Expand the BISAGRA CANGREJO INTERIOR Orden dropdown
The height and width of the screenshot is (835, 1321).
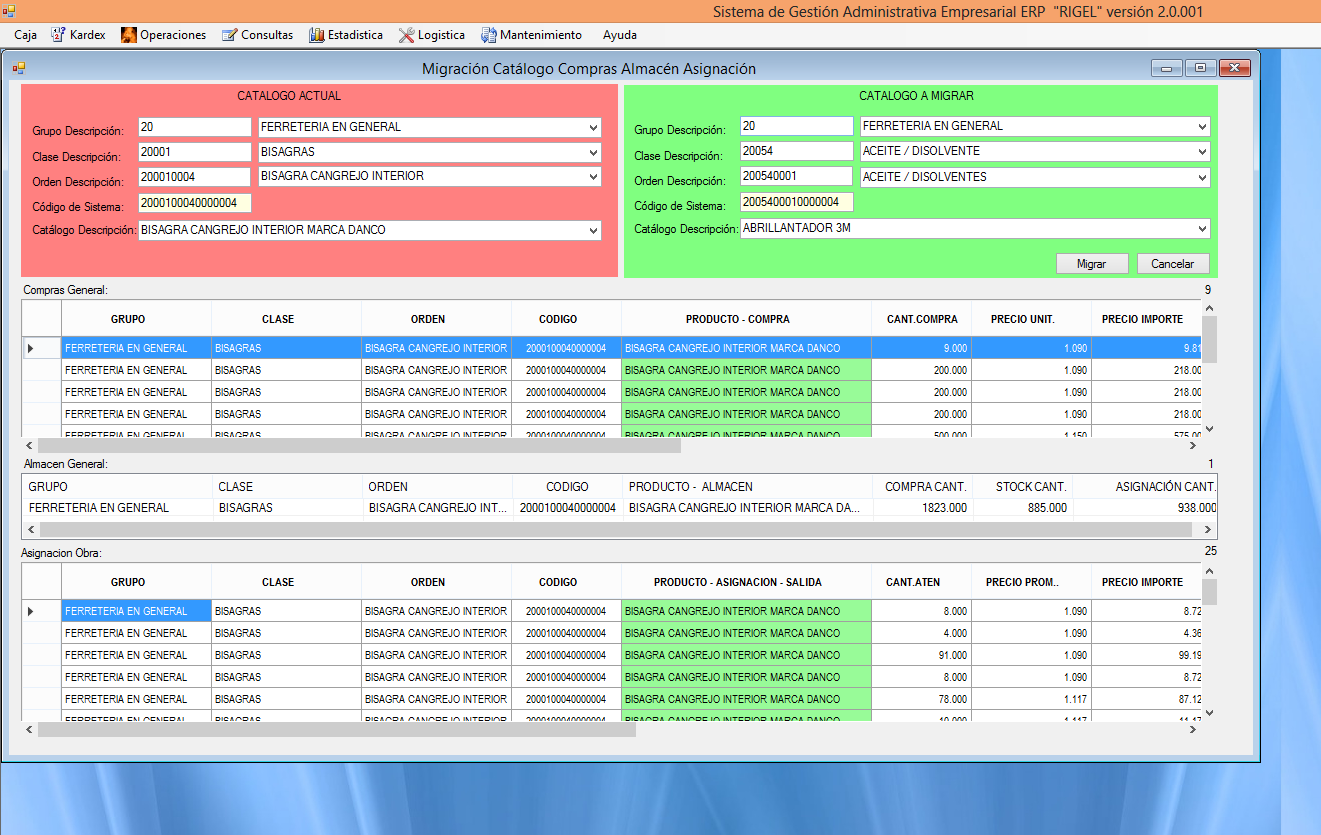[x=593, y=176]
